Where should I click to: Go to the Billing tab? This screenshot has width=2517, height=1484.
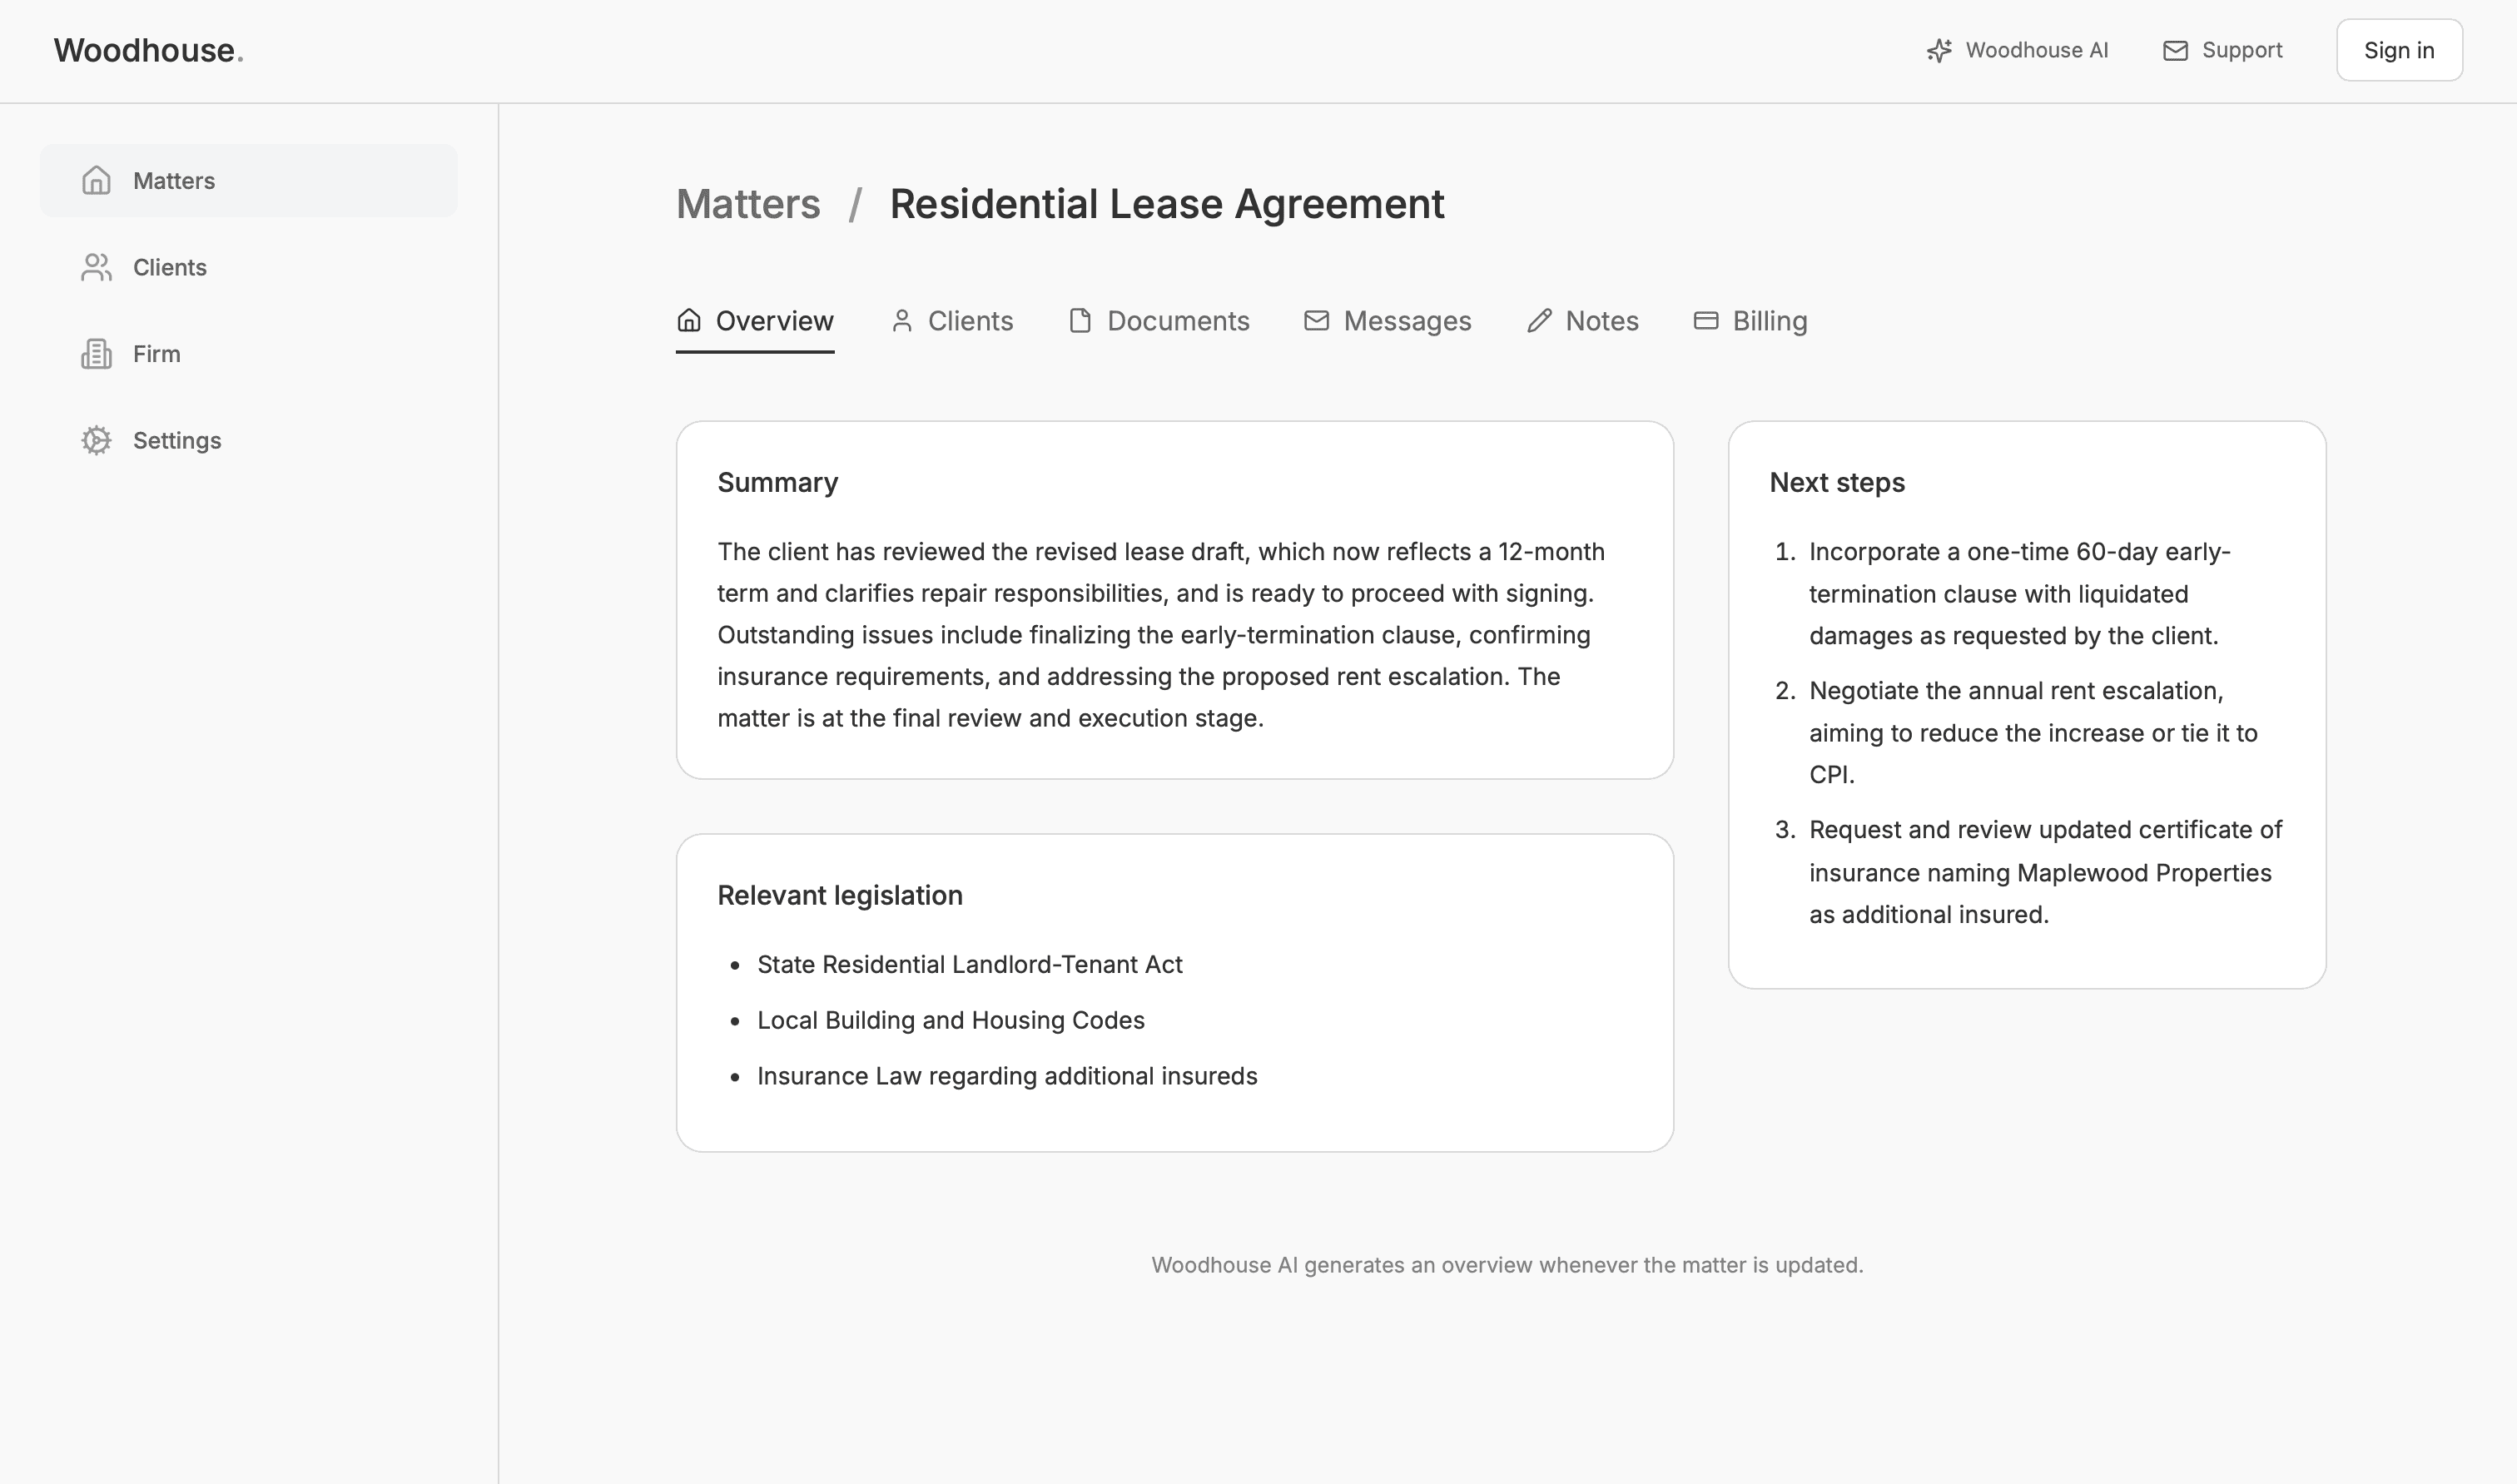tap(1750, 321)
